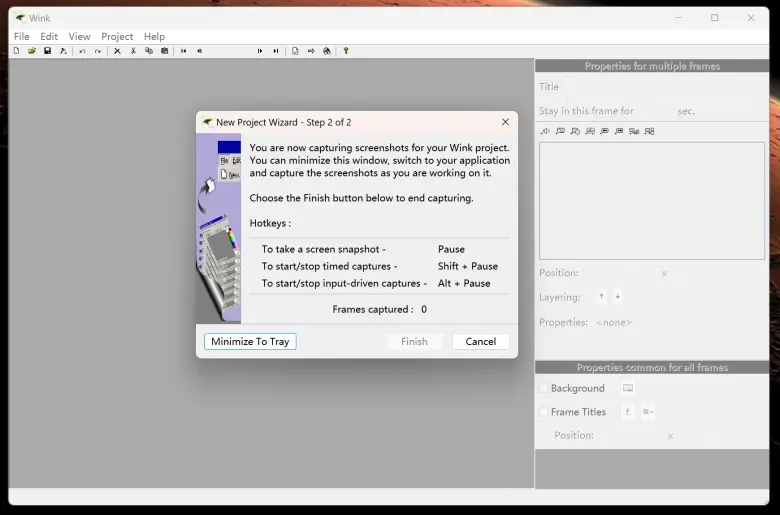Viewport: 780px width, 515px height.
Task: Click the Cancel button in wizard
Action: [x=481, y=341]
